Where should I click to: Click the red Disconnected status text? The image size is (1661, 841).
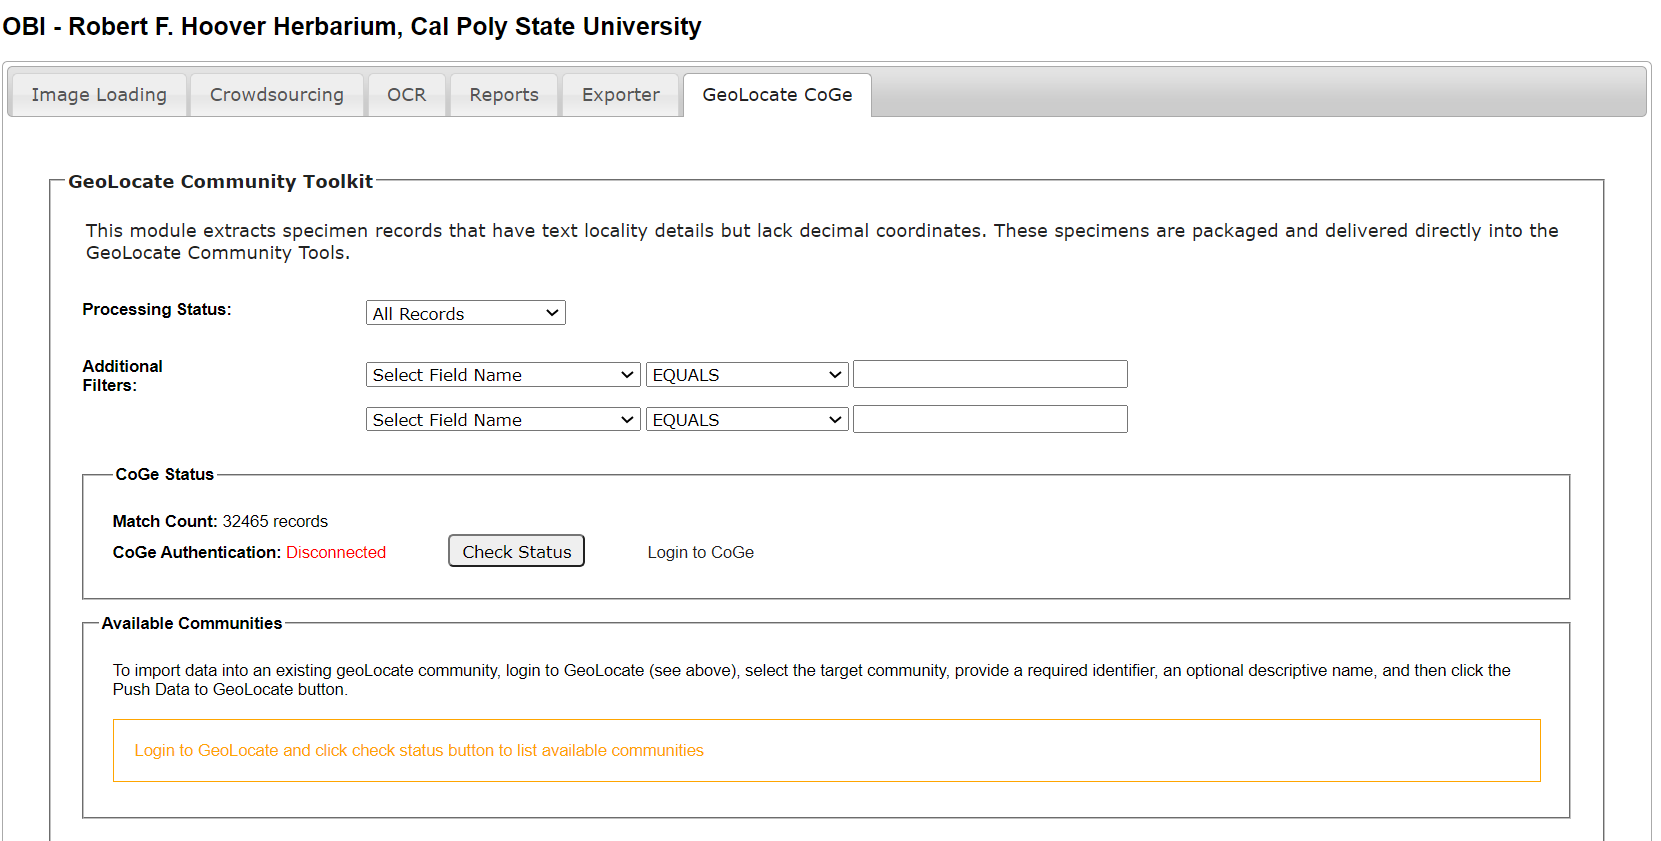[x=336, y=552]
